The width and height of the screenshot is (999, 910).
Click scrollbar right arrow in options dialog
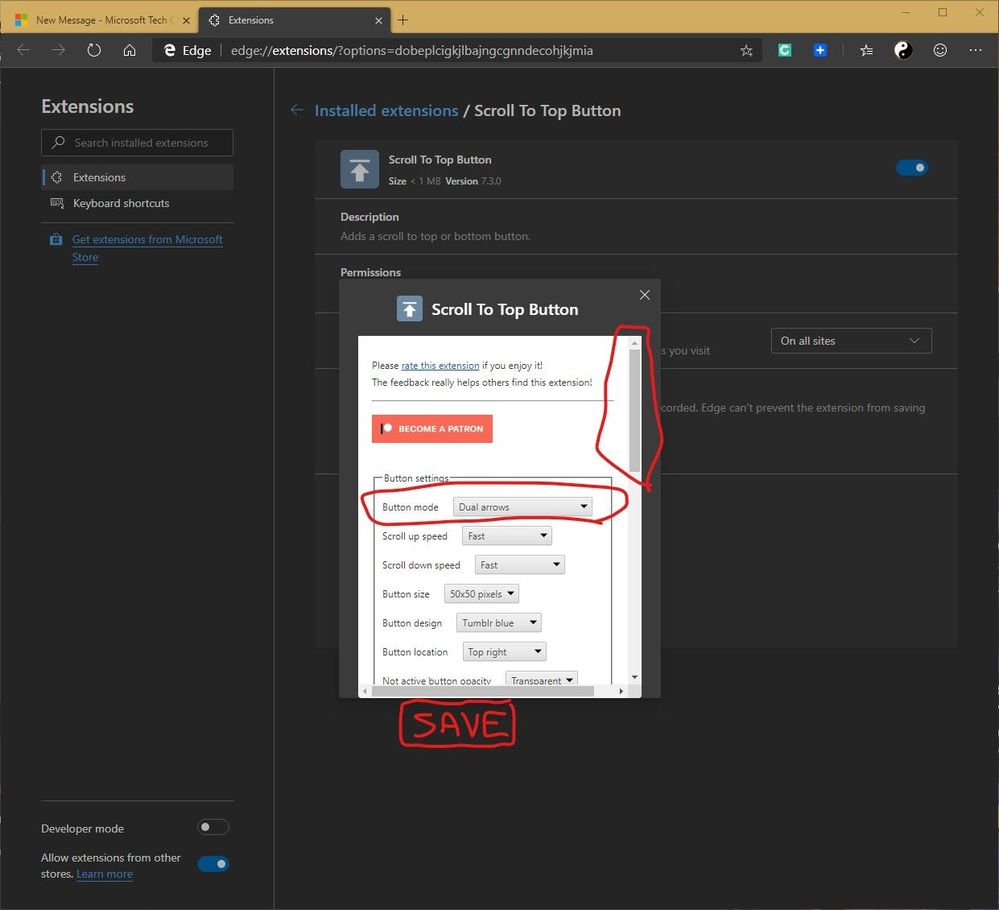click(621, 691)
